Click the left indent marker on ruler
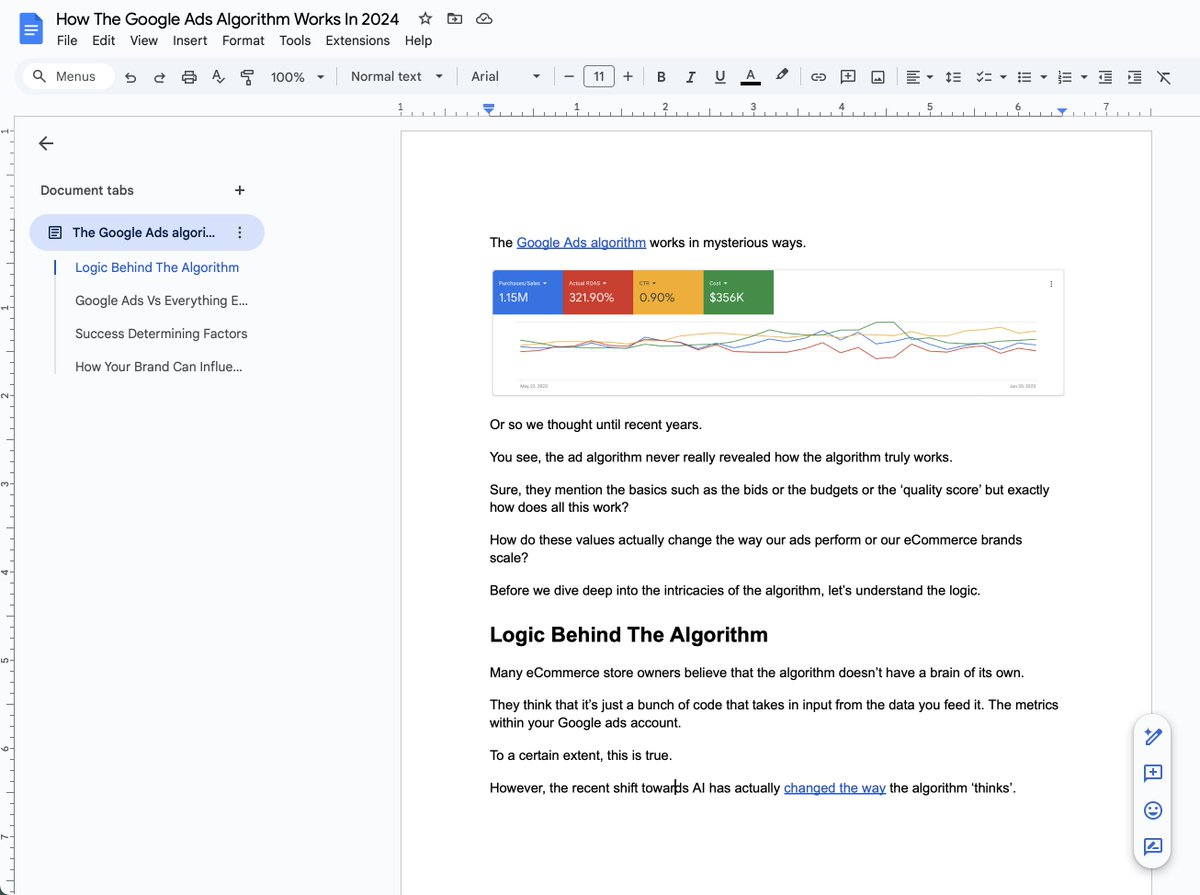This screenshot has width=1200, height=895. click(488, 109)
